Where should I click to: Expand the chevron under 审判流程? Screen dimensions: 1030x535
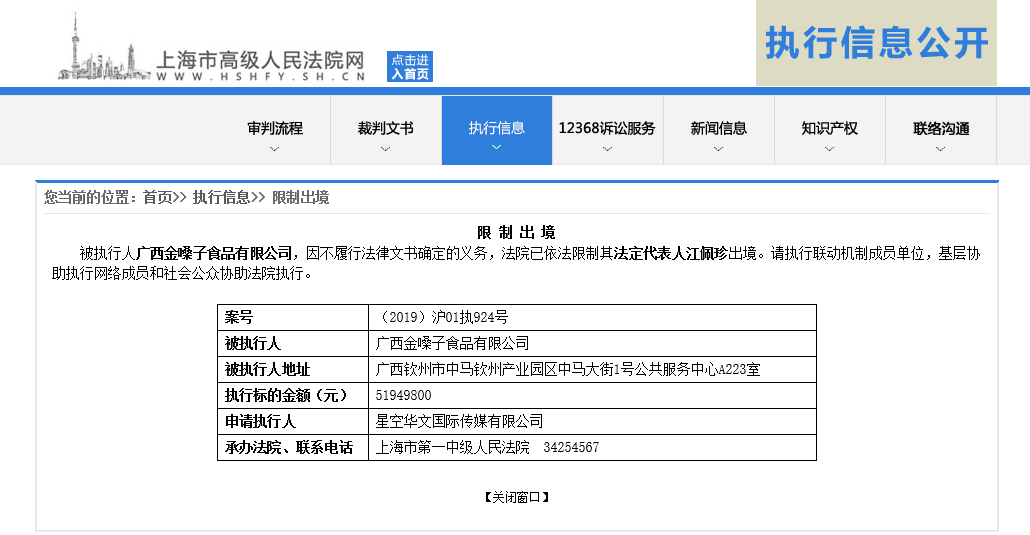click(x=275, y=149)
